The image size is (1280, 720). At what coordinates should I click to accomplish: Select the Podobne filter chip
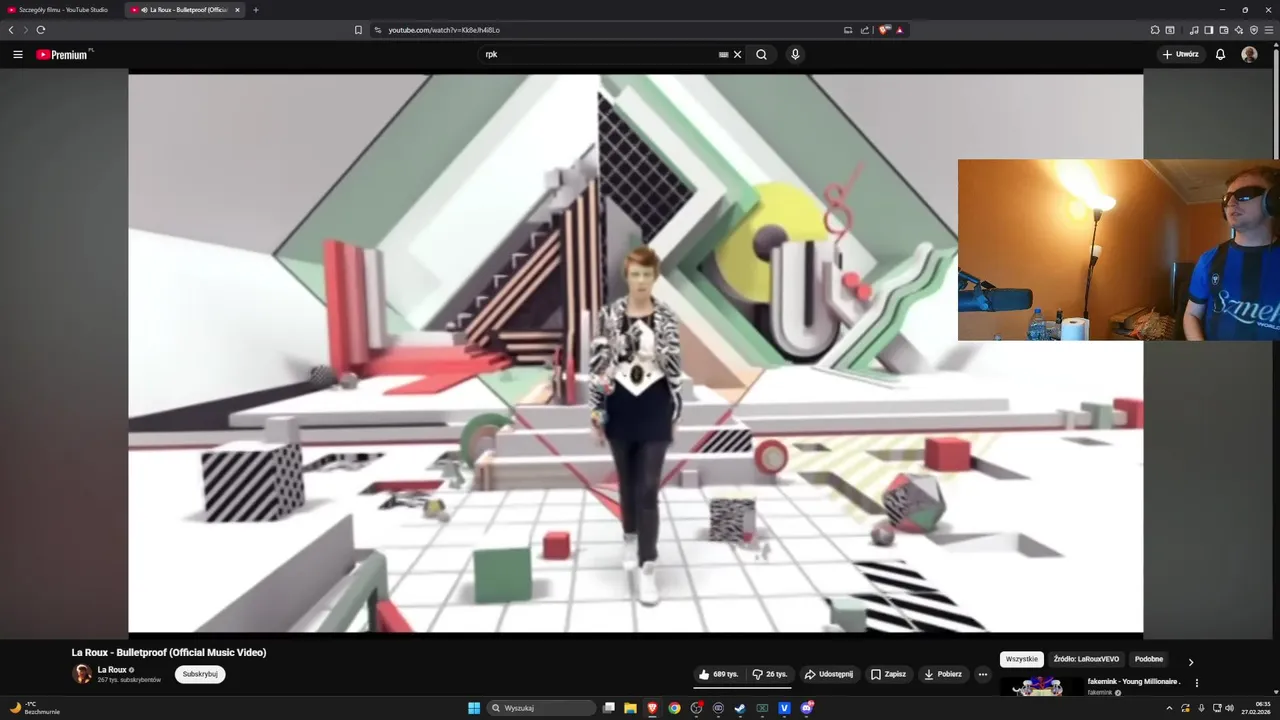click(x=1149, y=659)
